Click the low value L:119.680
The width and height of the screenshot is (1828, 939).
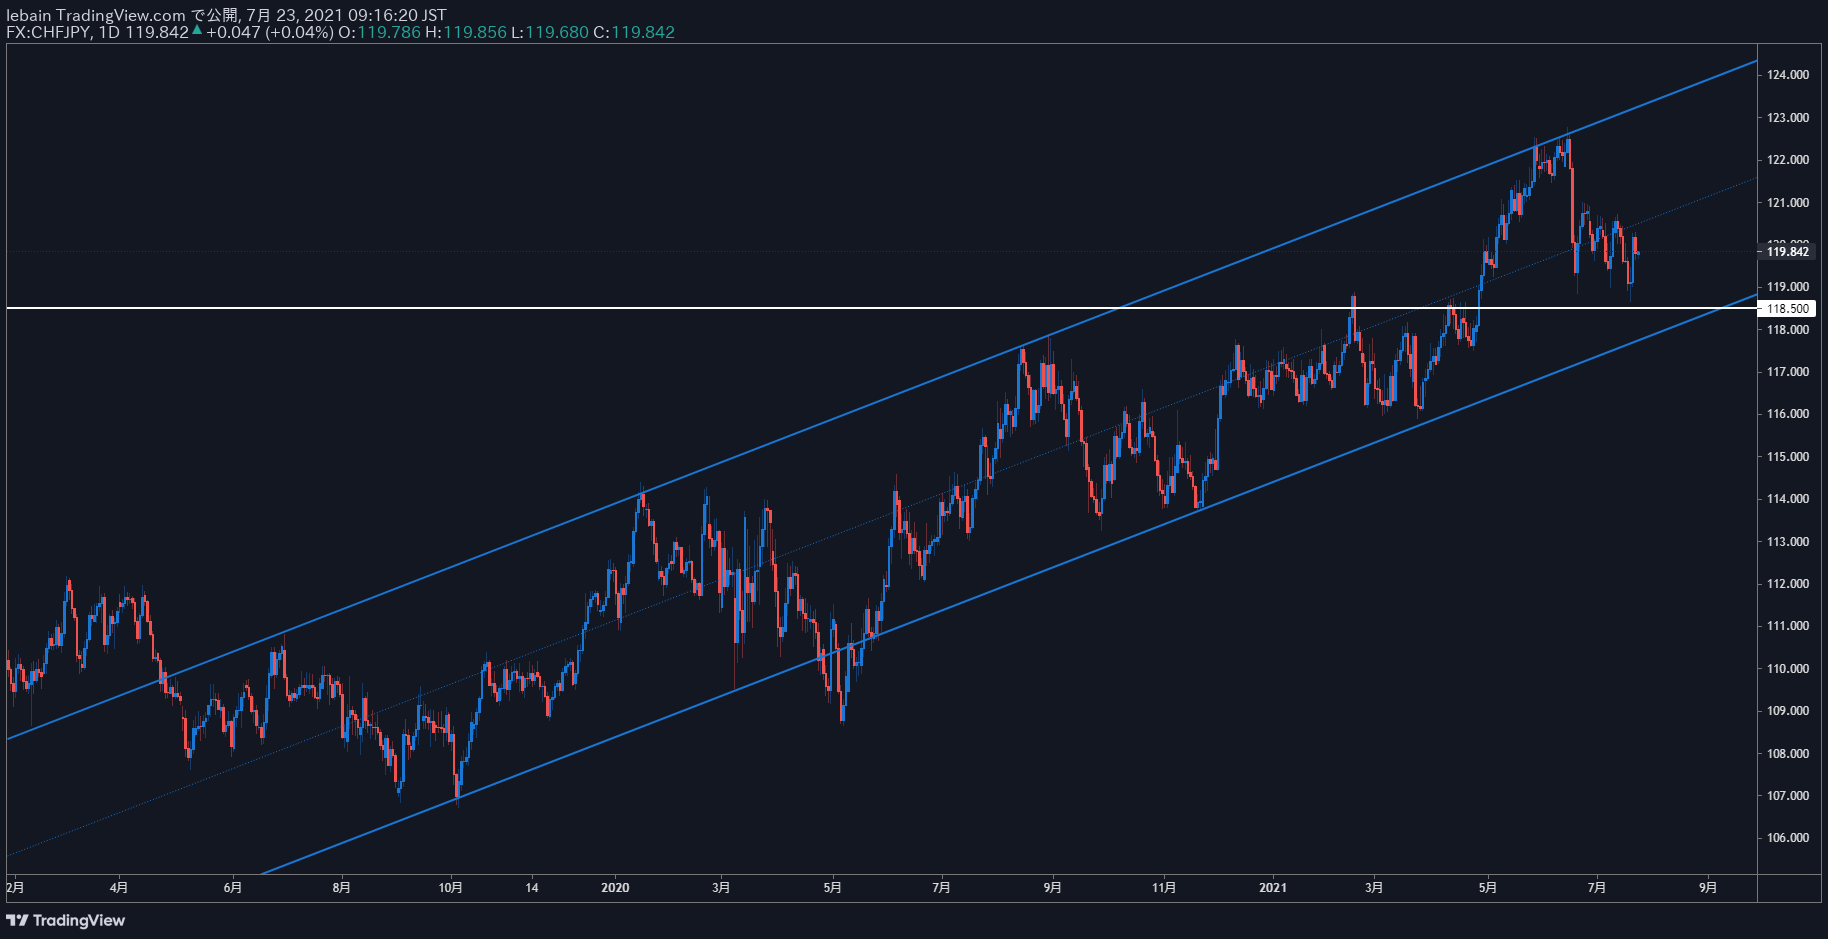[x=549, y=32]
